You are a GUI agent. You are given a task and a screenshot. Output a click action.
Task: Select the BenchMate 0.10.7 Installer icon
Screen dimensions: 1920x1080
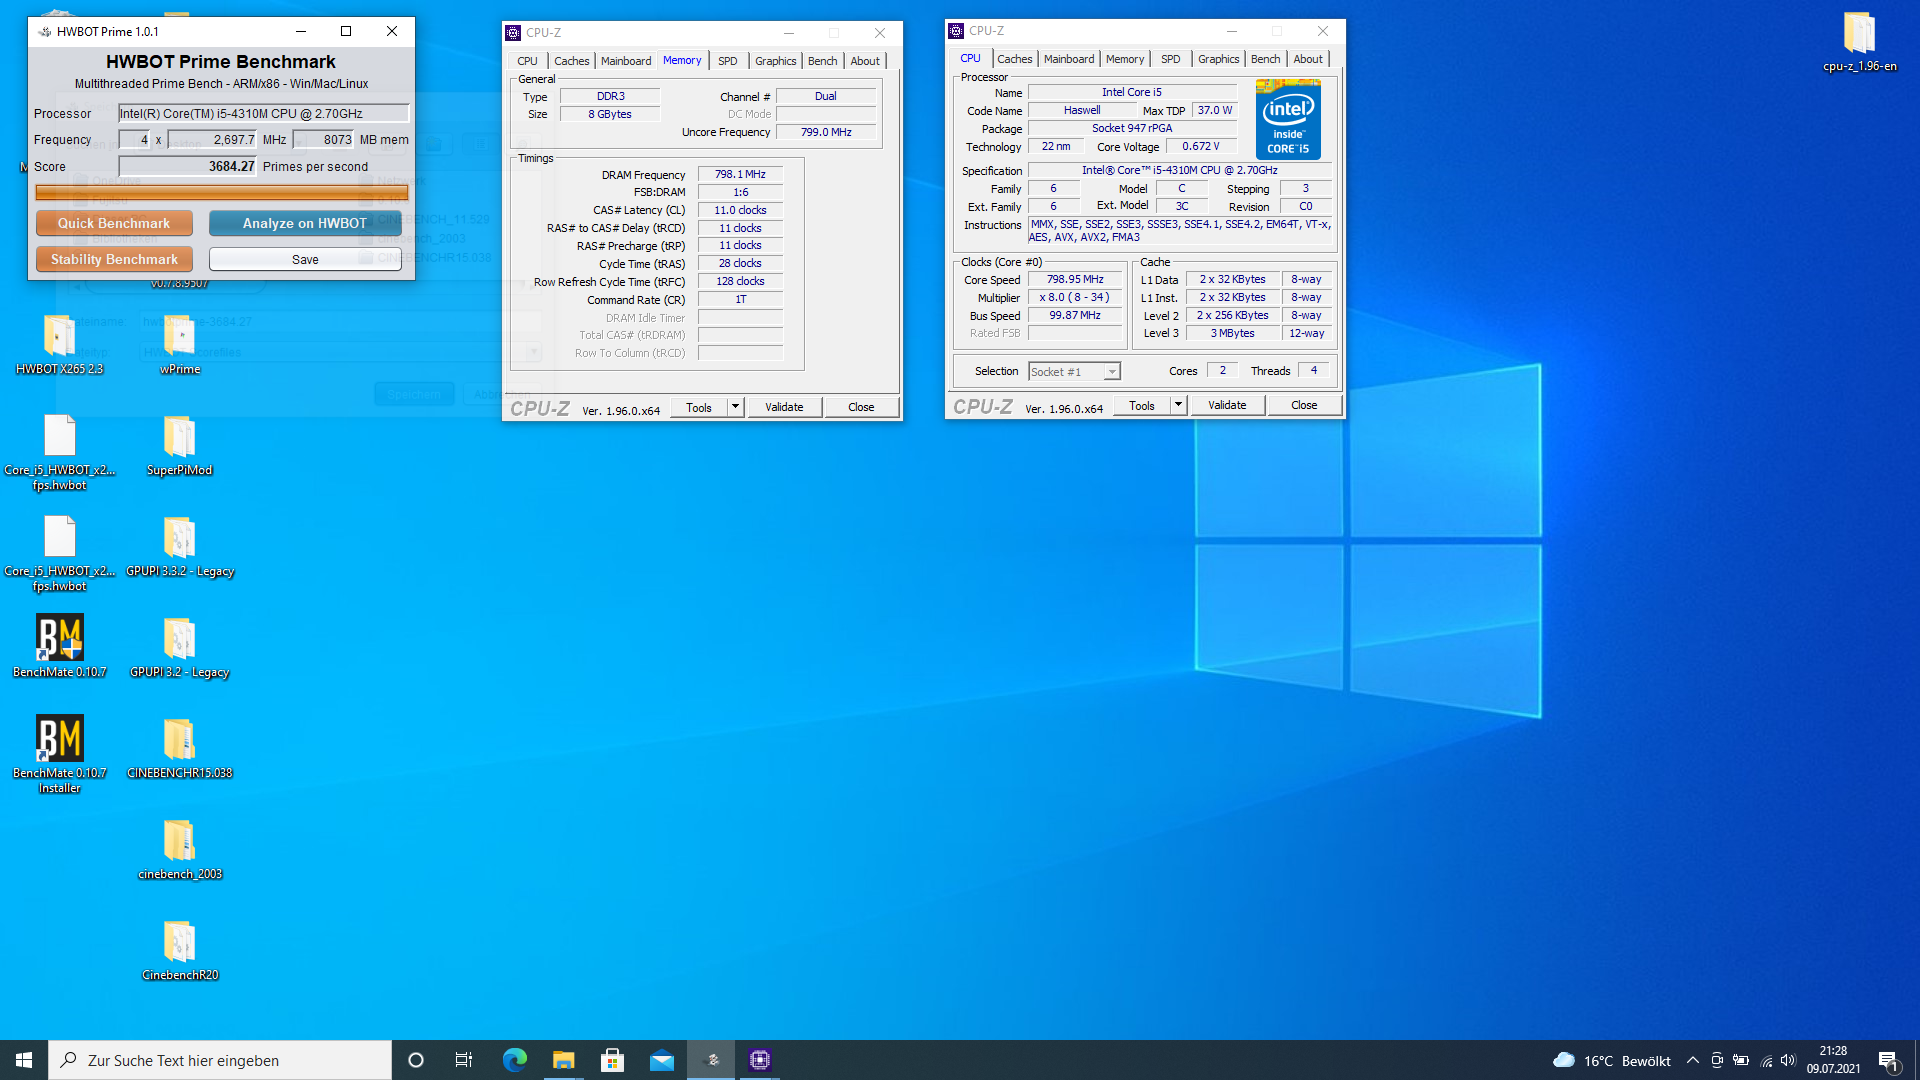point(59,755)
